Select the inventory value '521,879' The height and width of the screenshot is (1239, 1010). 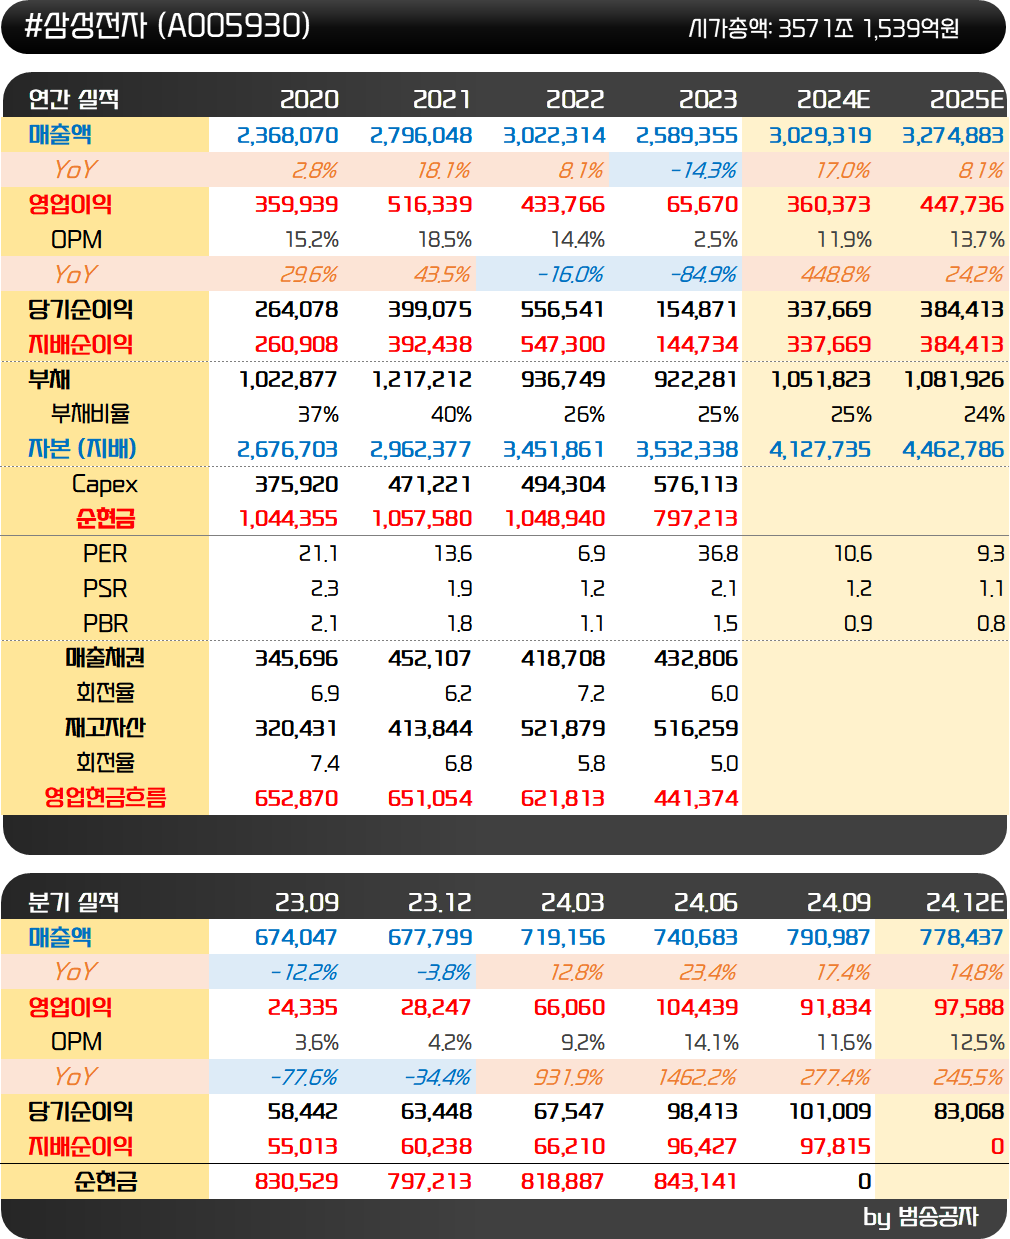[x=563, y=729]
